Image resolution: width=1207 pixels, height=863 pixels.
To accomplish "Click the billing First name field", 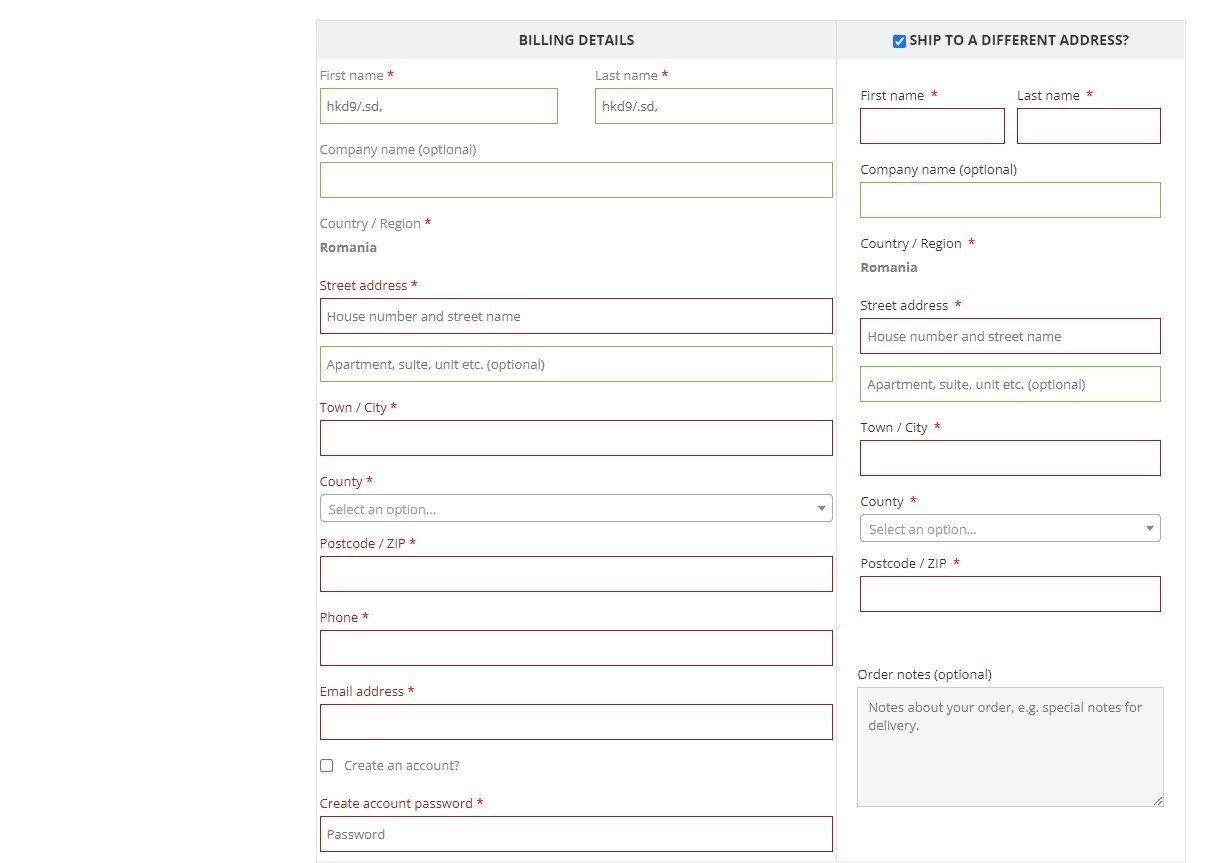I will click(x=439, y=106).
